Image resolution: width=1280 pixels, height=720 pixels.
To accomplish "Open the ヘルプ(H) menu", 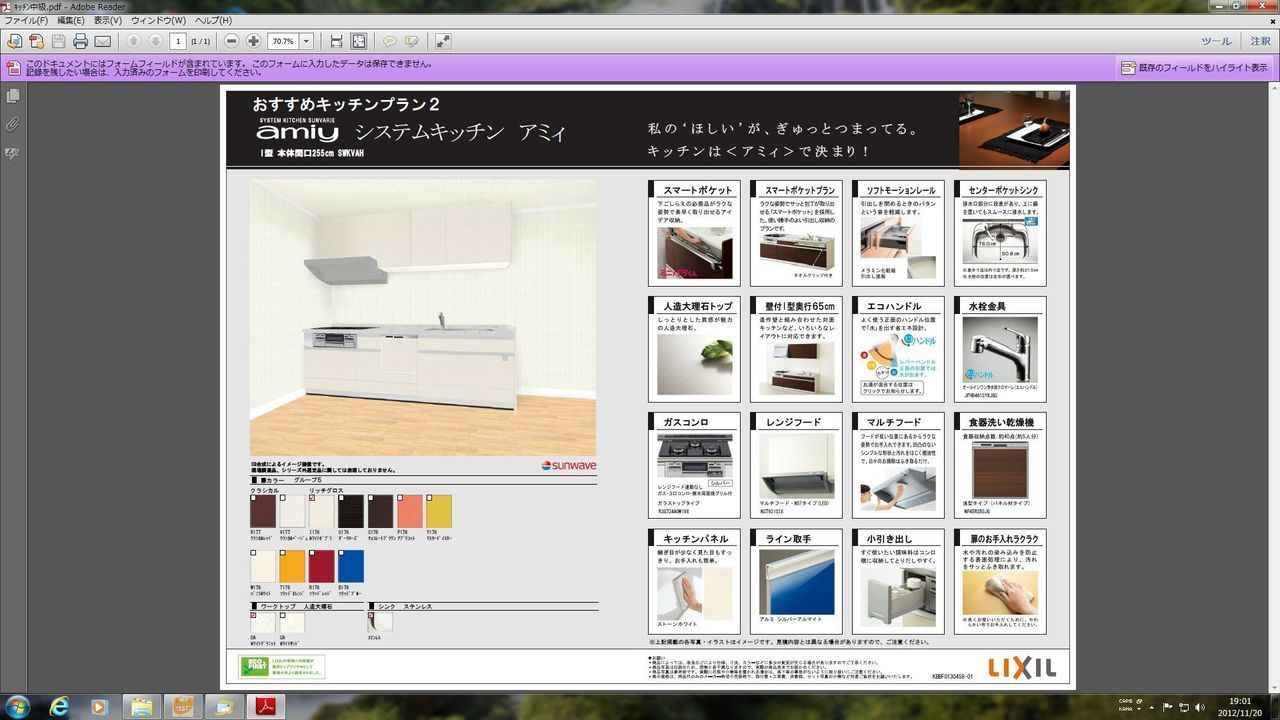I will click(213, 20).
